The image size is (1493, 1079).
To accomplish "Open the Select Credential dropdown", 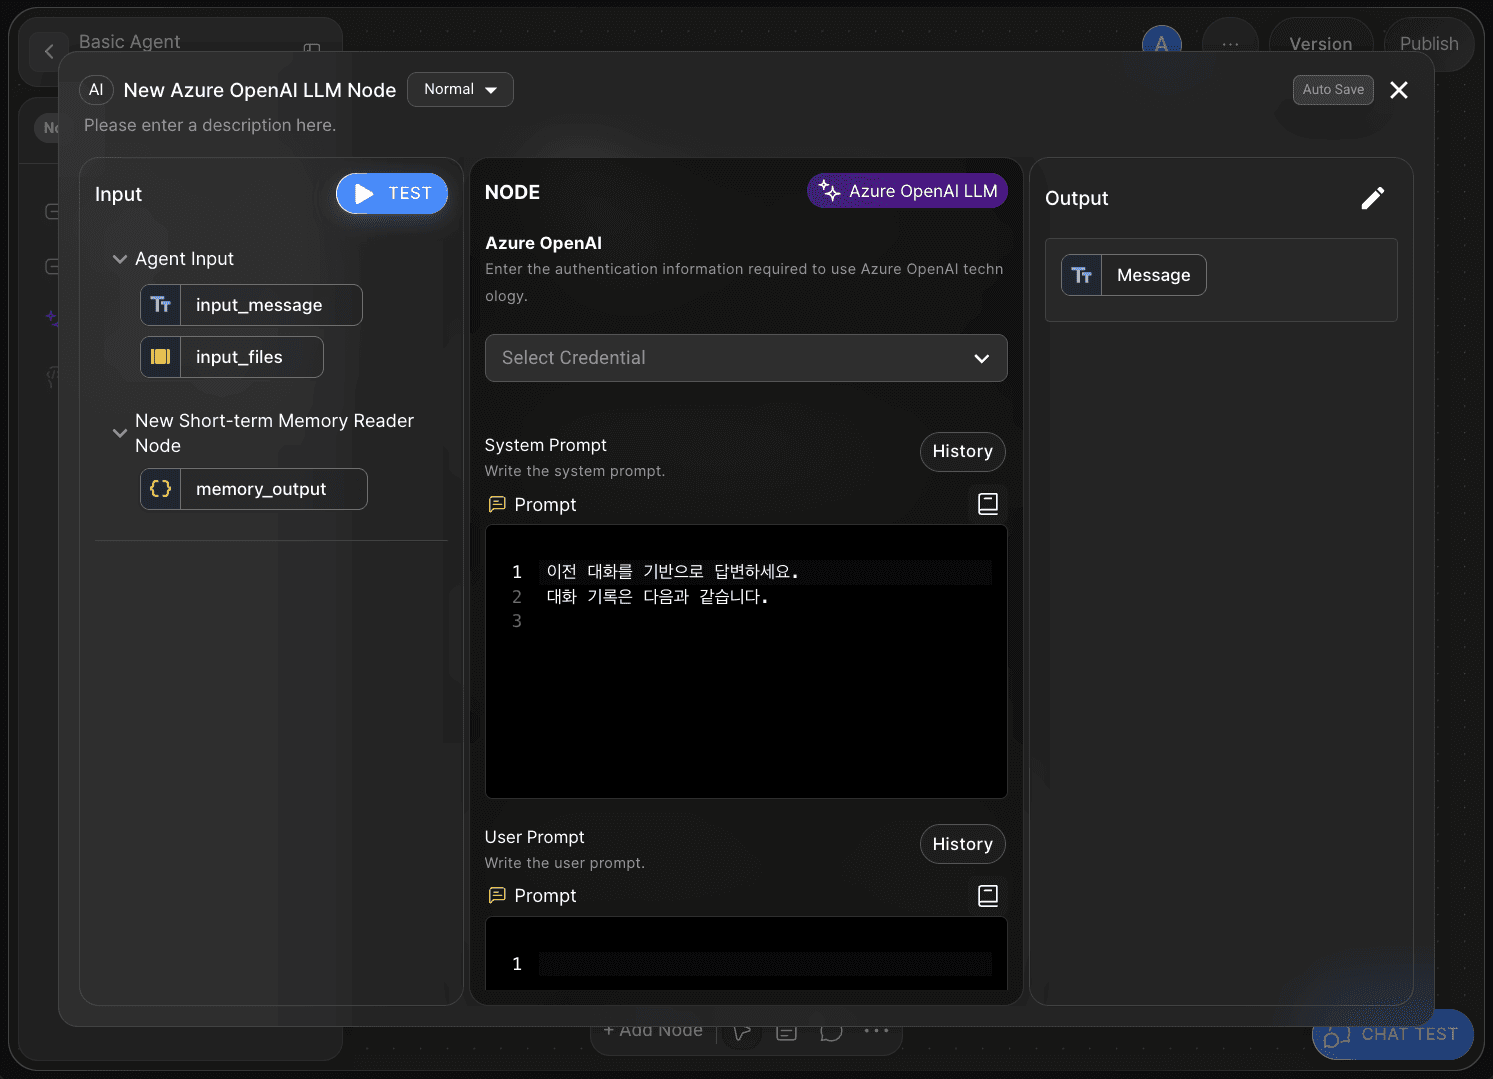I will click(x=746, y=358).
